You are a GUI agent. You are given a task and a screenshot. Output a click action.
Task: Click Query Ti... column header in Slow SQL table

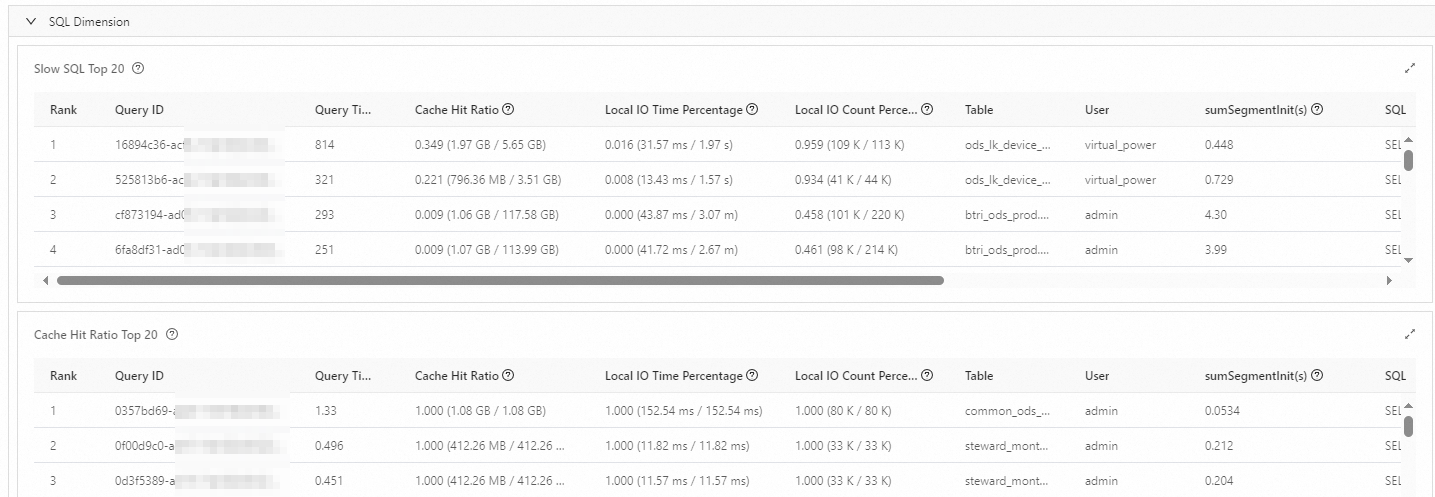[343, 110]
